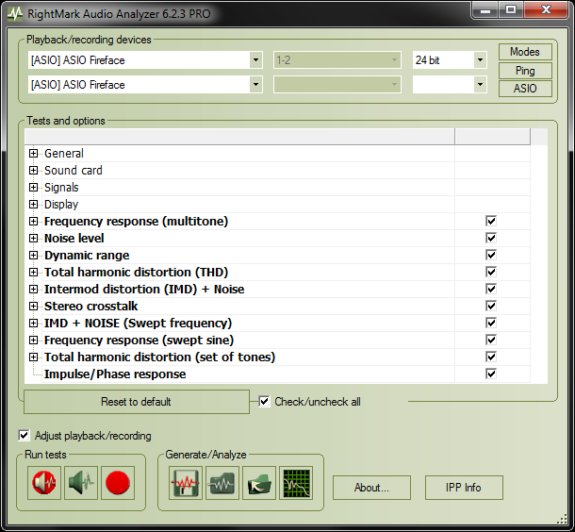Click the checkbox column header in options list
Screen dimensions: 575x532
point(492,136)
